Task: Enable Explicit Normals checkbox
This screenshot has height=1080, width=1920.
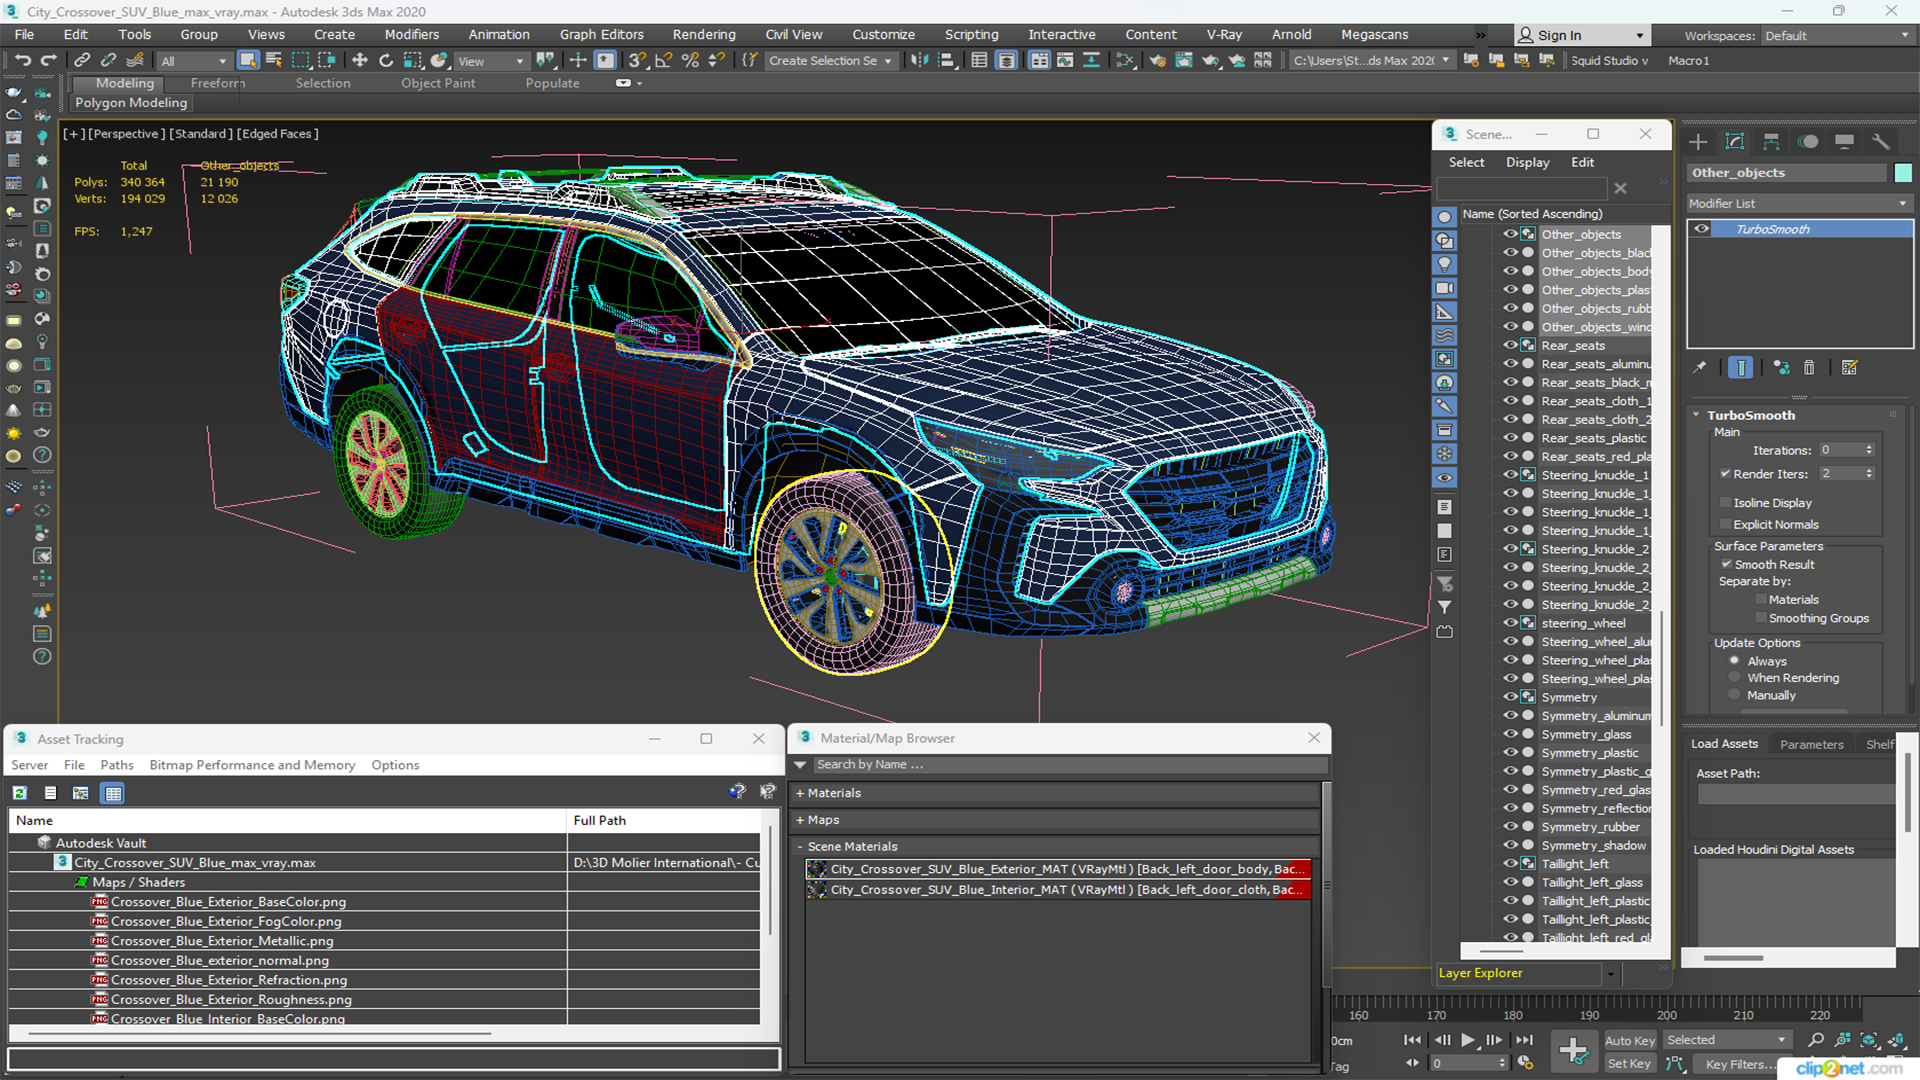Action: pyautogui.click(x=1725, y=525)
